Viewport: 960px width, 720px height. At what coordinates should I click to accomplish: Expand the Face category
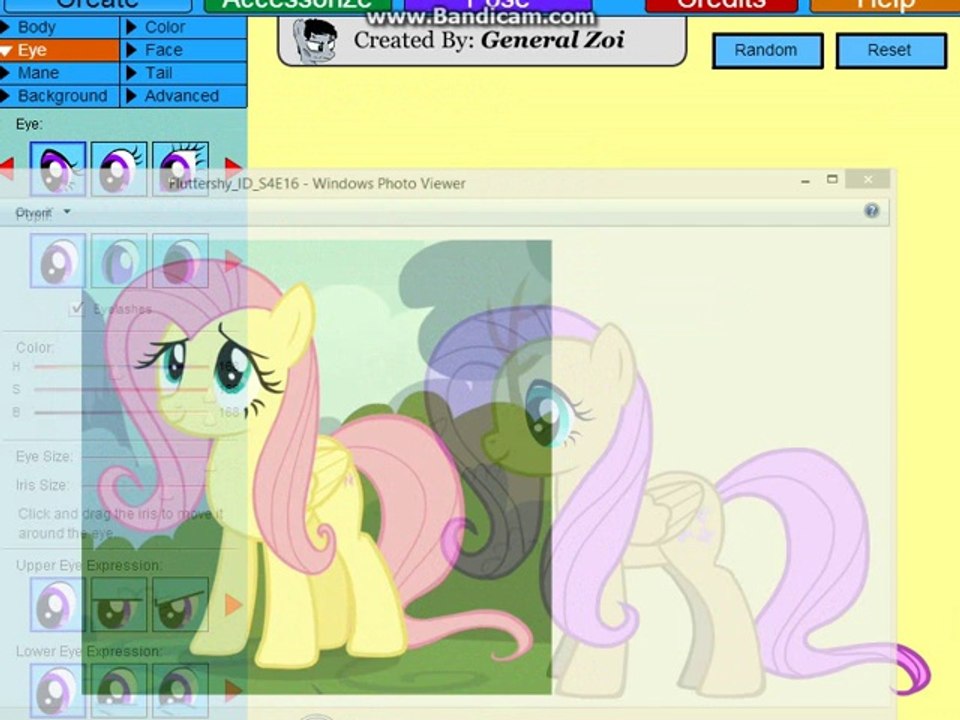[184, 50]
